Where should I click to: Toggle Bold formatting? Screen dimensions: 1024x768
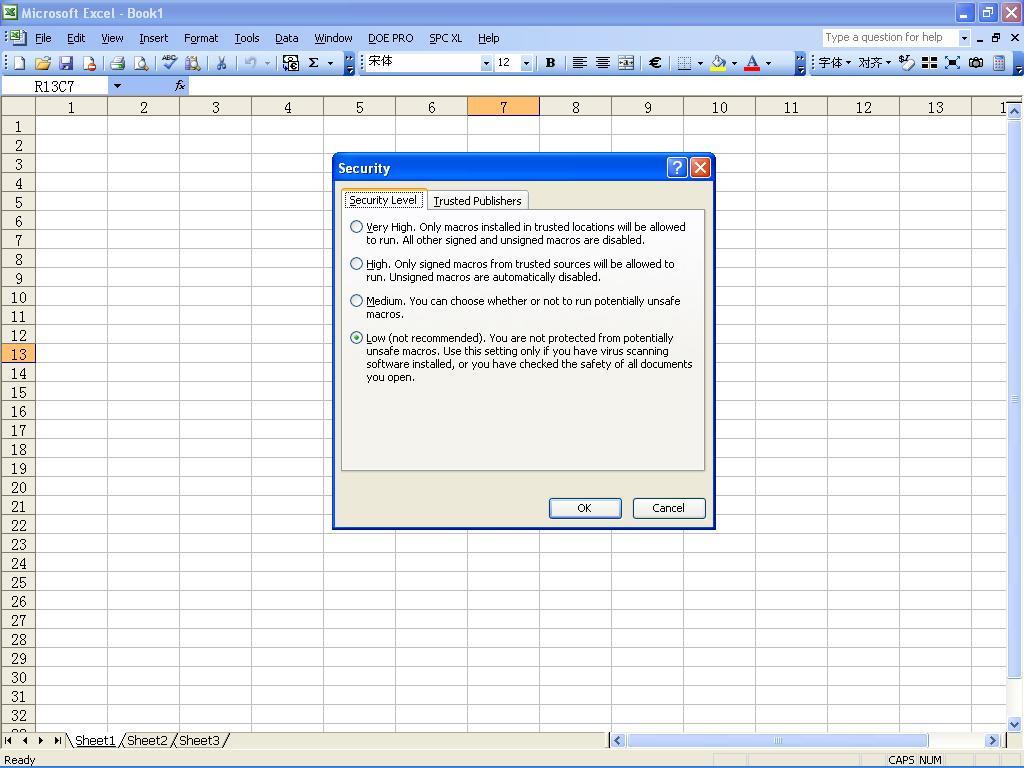[x=550, y=63]
